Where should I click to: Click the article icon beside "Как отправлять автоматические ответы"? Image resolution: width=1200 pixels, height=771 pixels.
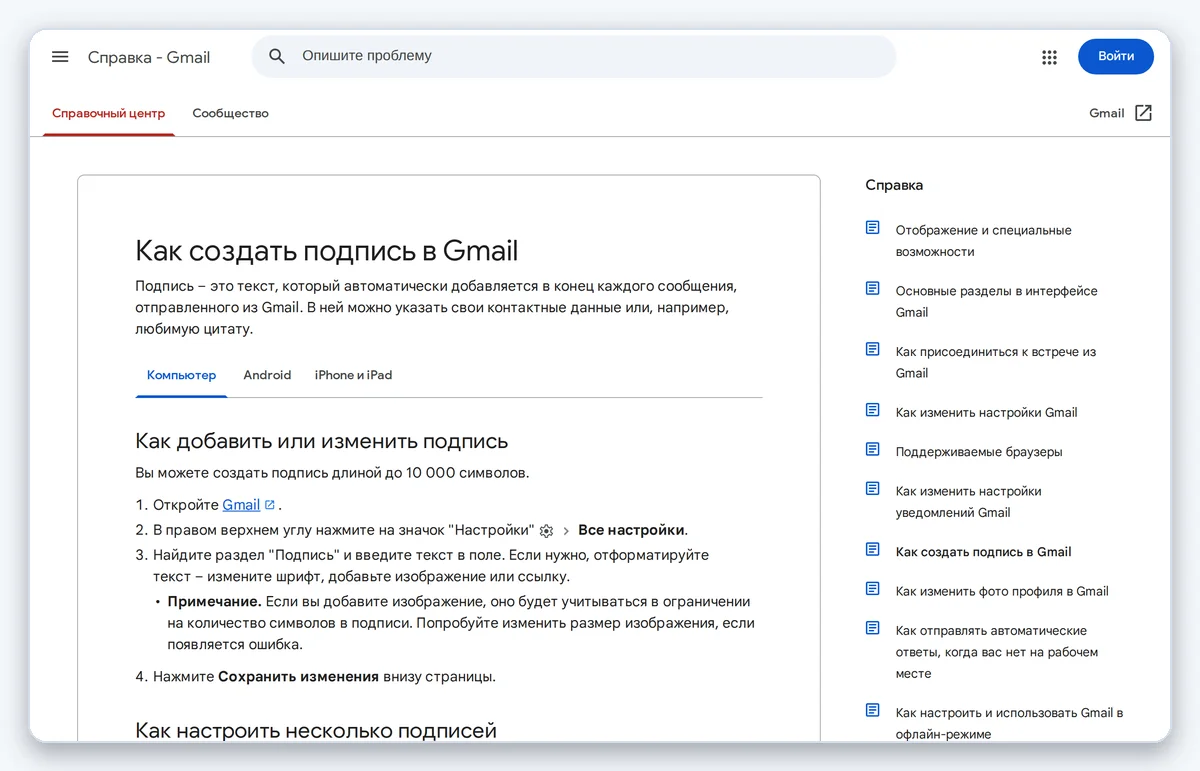click(x=873, y=629)
